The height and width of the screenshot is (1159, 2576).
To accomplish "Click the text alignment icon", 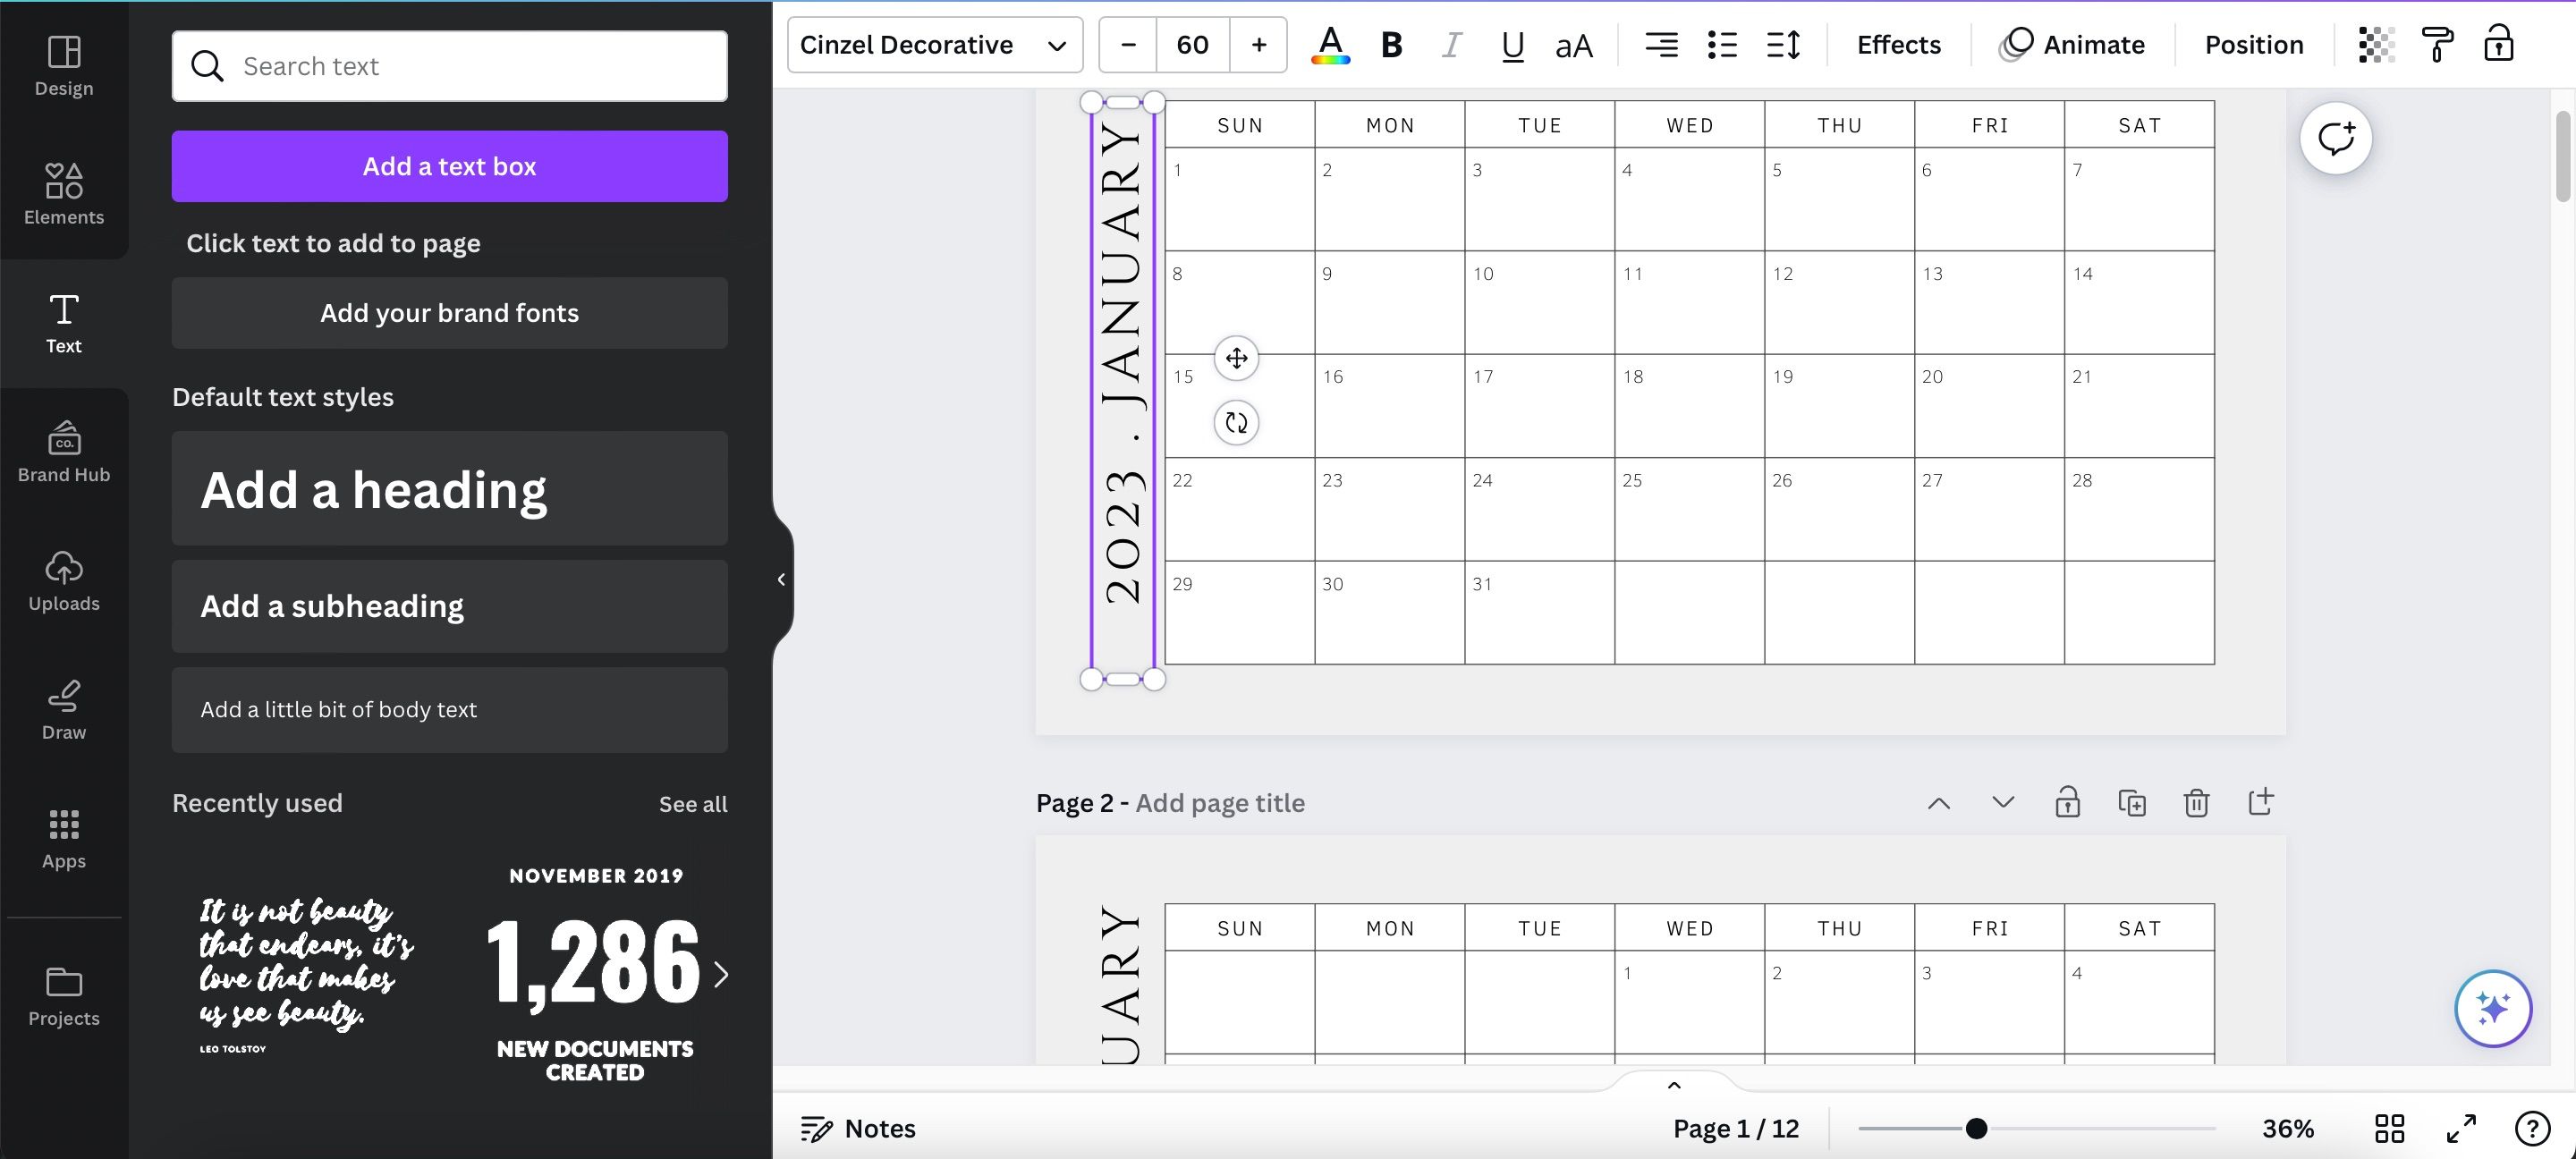I will pos(1661,45).
